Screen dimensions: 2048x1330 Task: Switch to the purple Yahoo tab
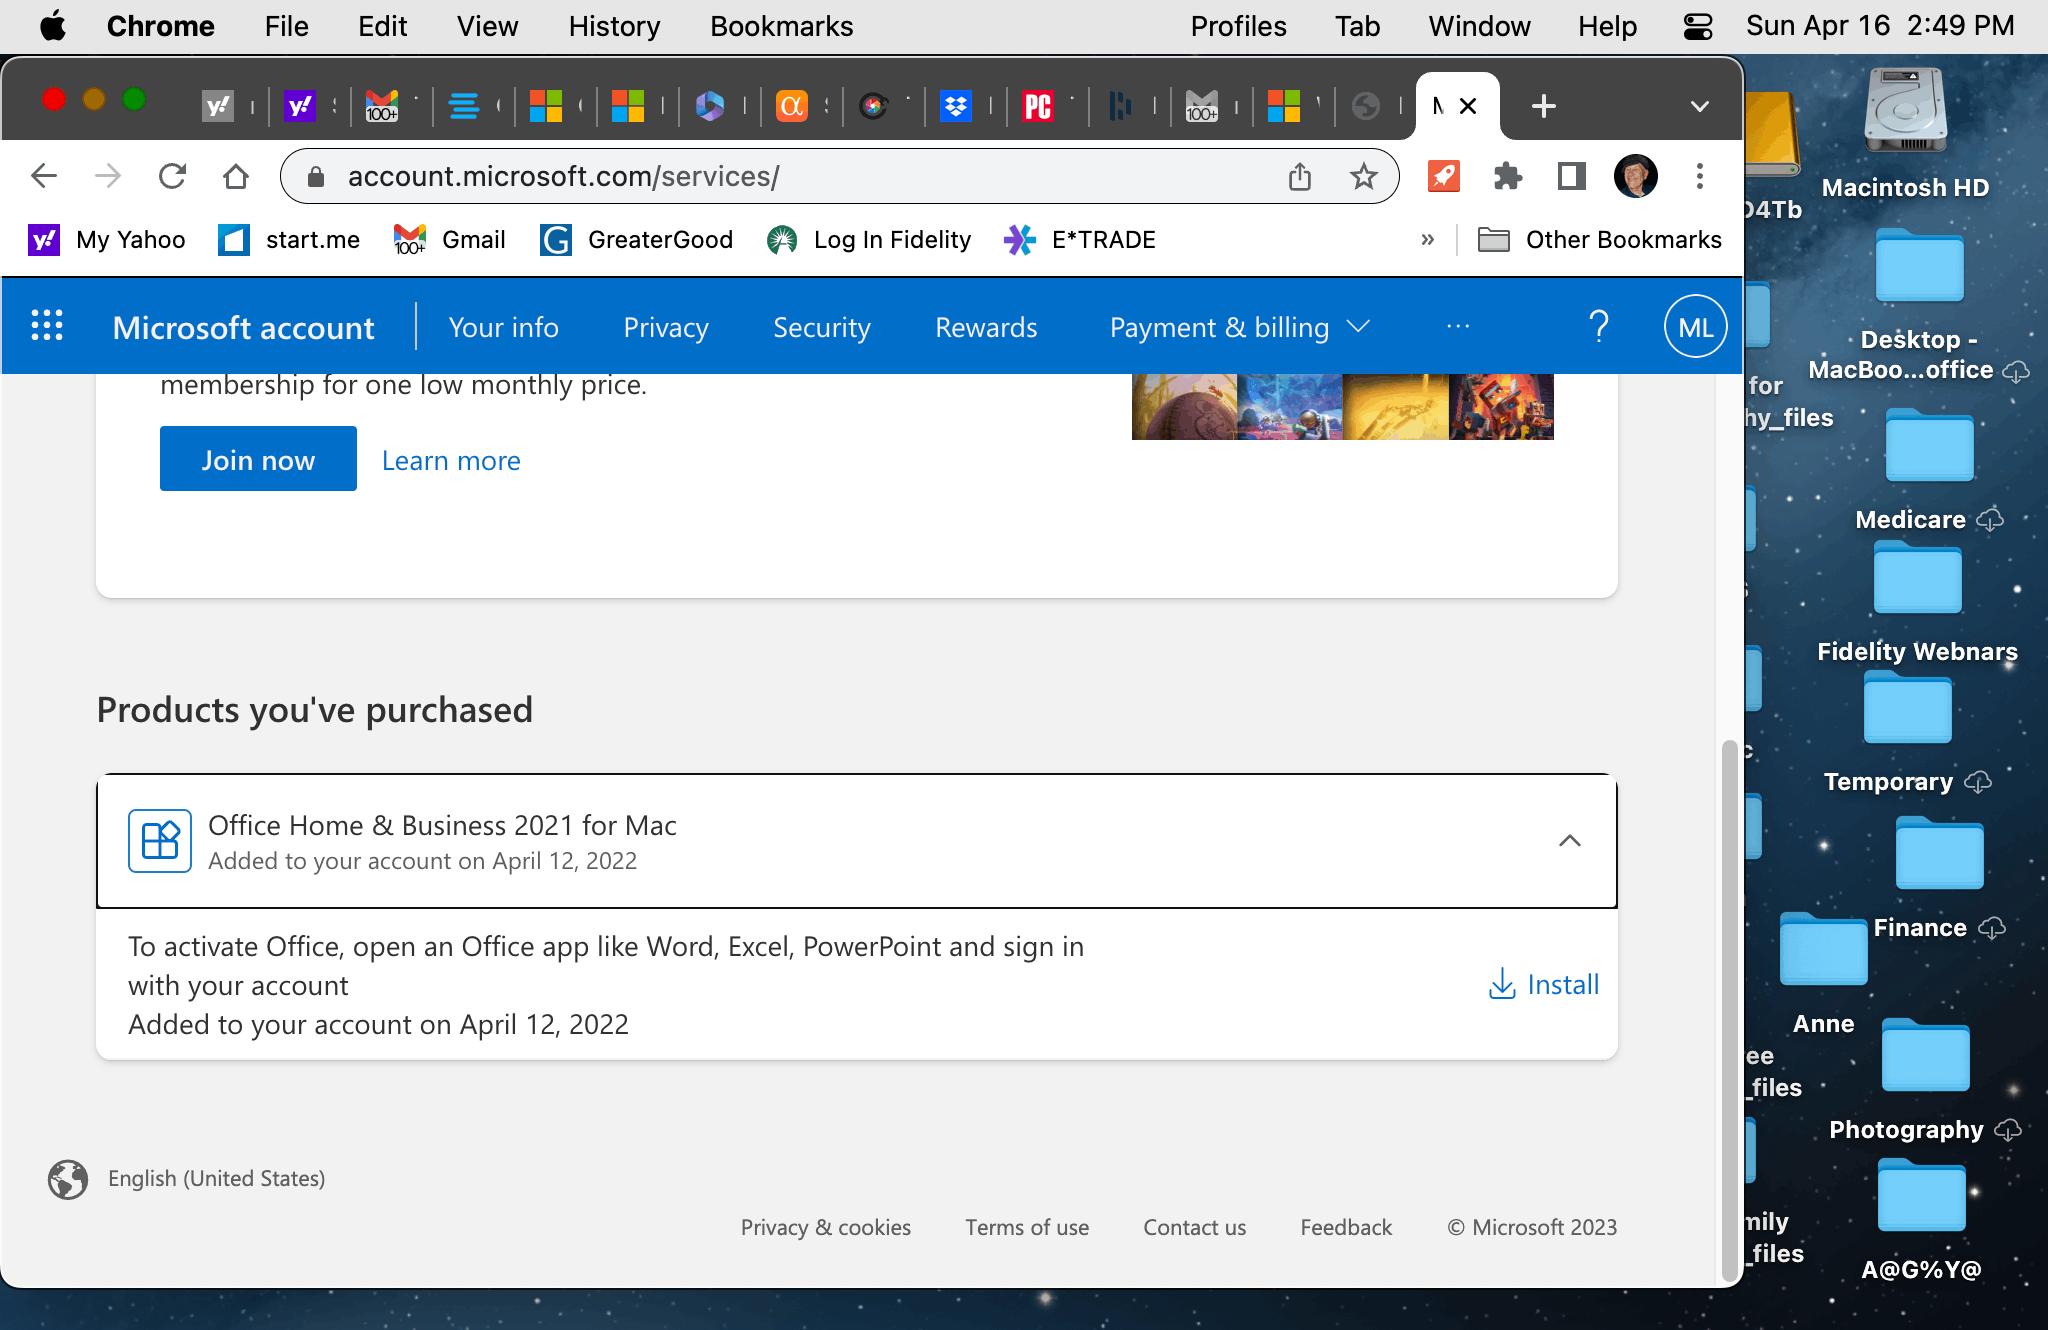coord(300,106)
